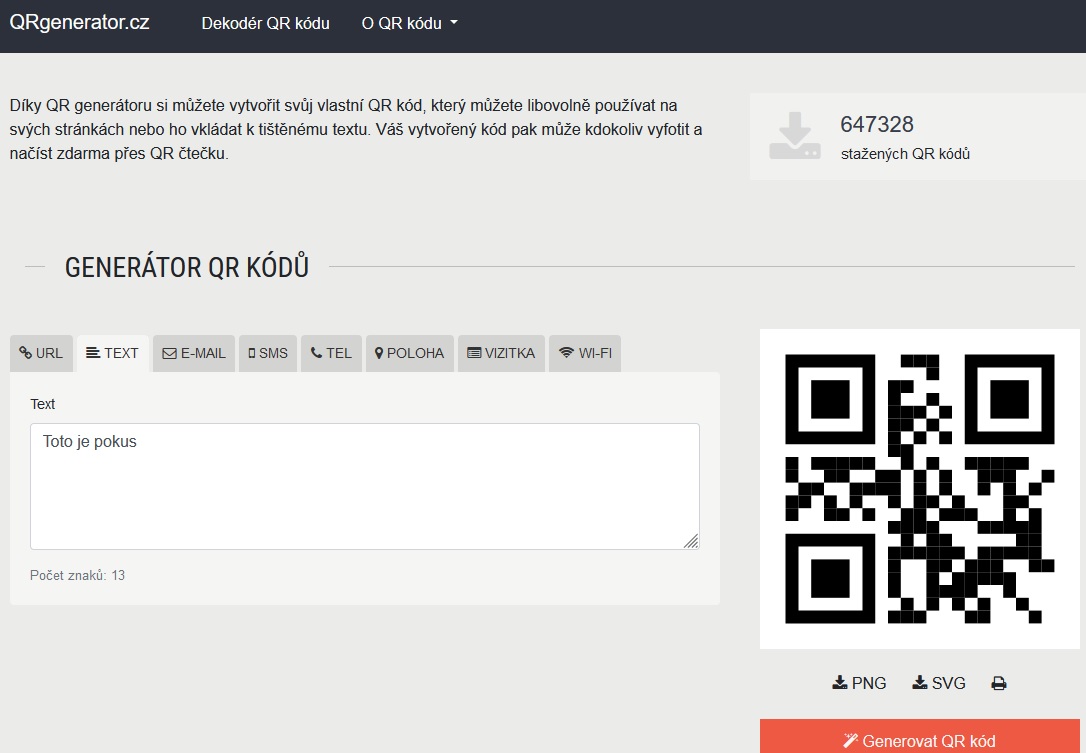1086x753 pixels.
Task: Grab the textarea resize handle corner
Action: [691, 541]
